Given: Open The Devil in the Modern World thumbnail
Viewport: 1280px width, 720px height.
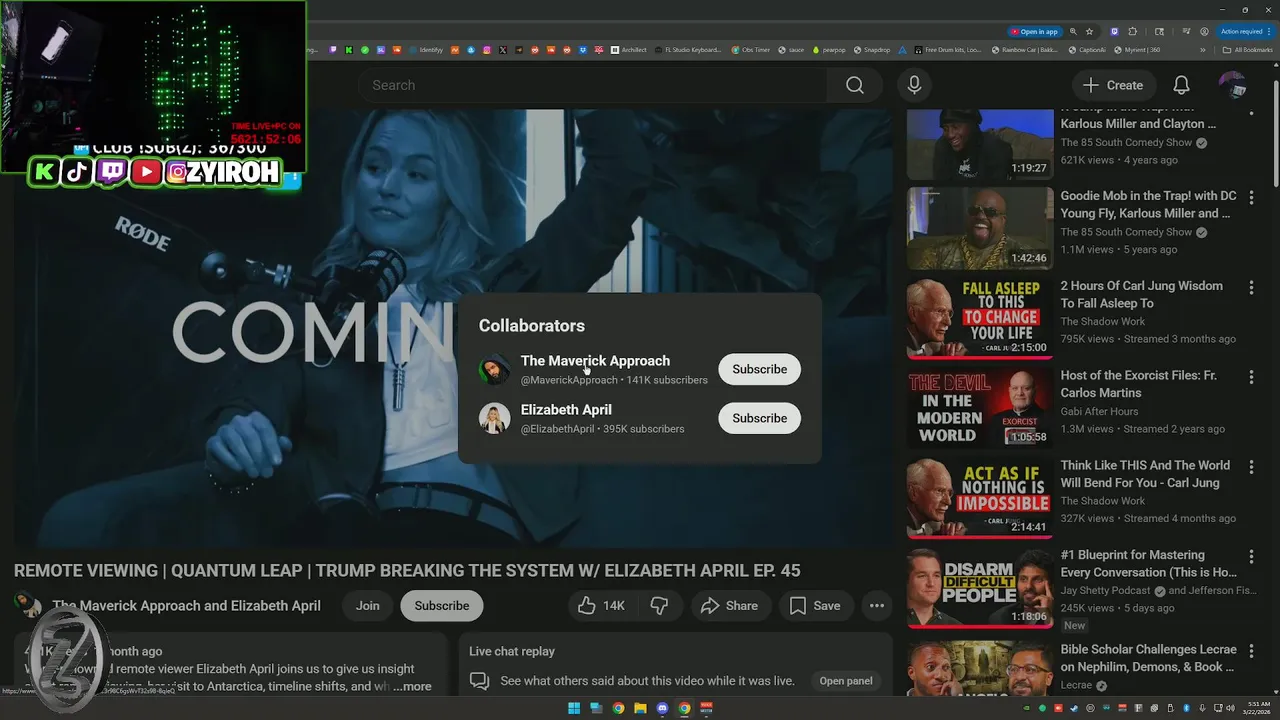Looking at the screenshot, I should pyautogui.click(x=980, y=408).
